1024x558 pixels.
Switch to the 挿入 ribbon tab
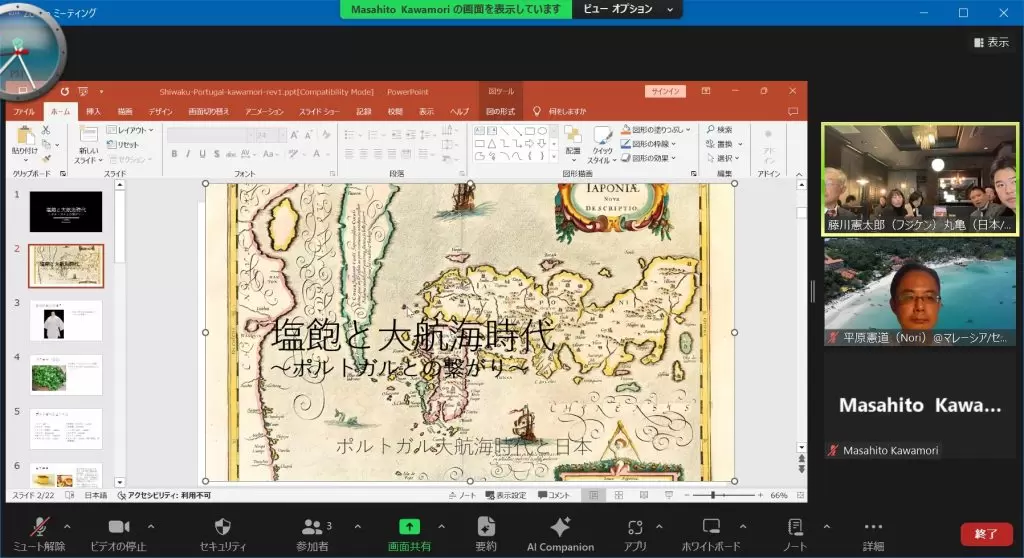(x=93, y=112)
